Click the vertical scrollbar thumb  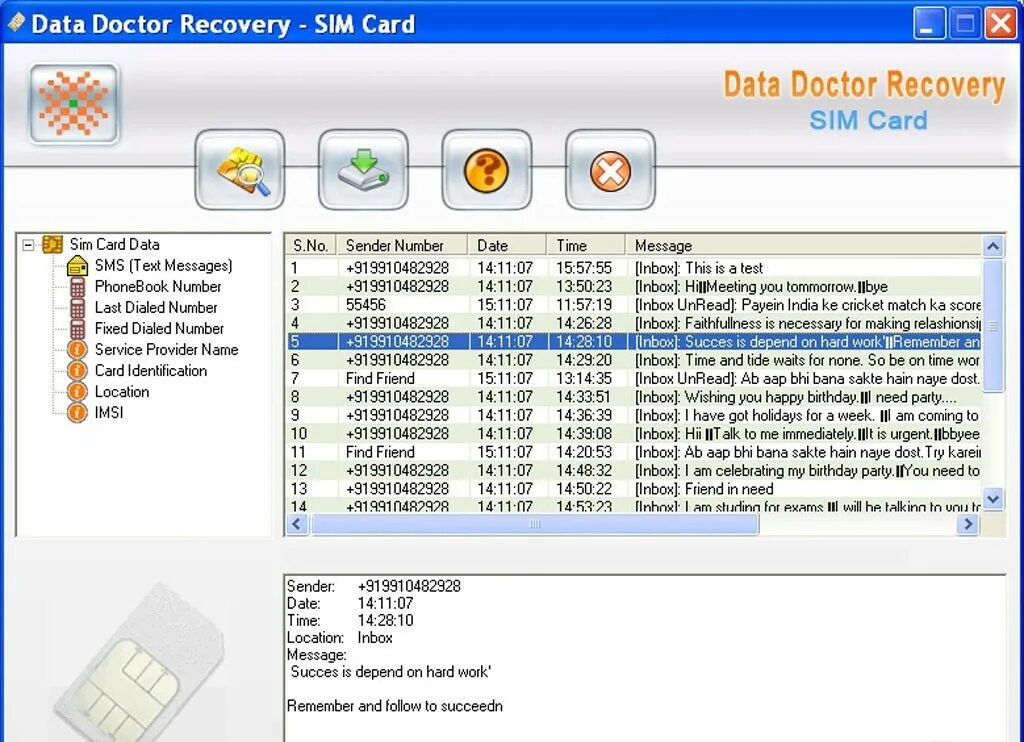(993, 325)
